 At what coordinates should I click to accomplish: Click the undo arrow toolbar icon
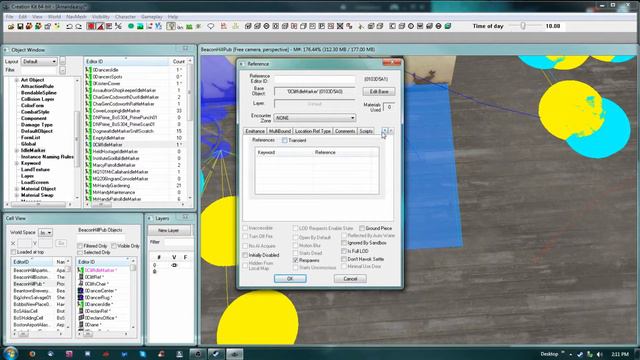pyautogui.click(x=69, y=26)
